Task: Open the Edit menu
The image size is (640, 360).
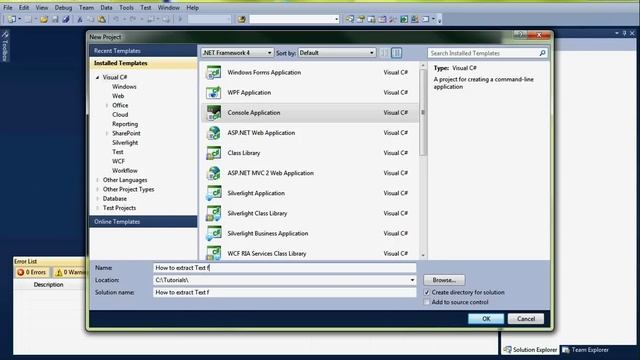Action: click(x=24, y=7)
